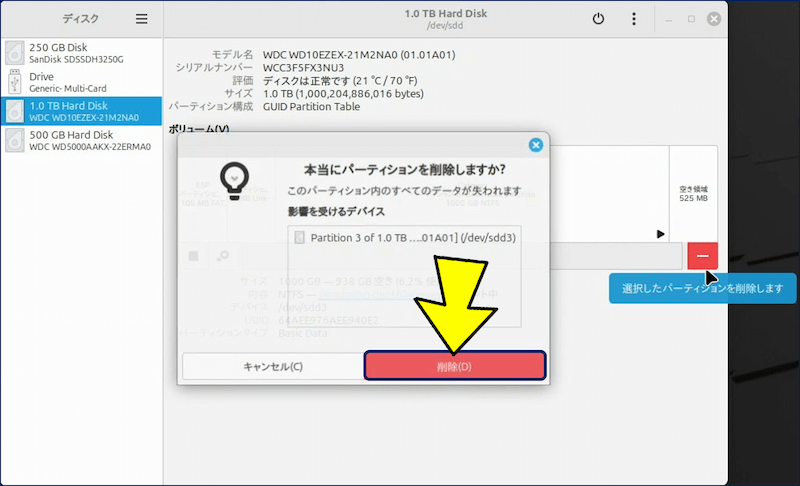Viewport: 800px width, 486px height.
Task: Close the delete confirmation dialog
Action: click(x=535, y=145)
